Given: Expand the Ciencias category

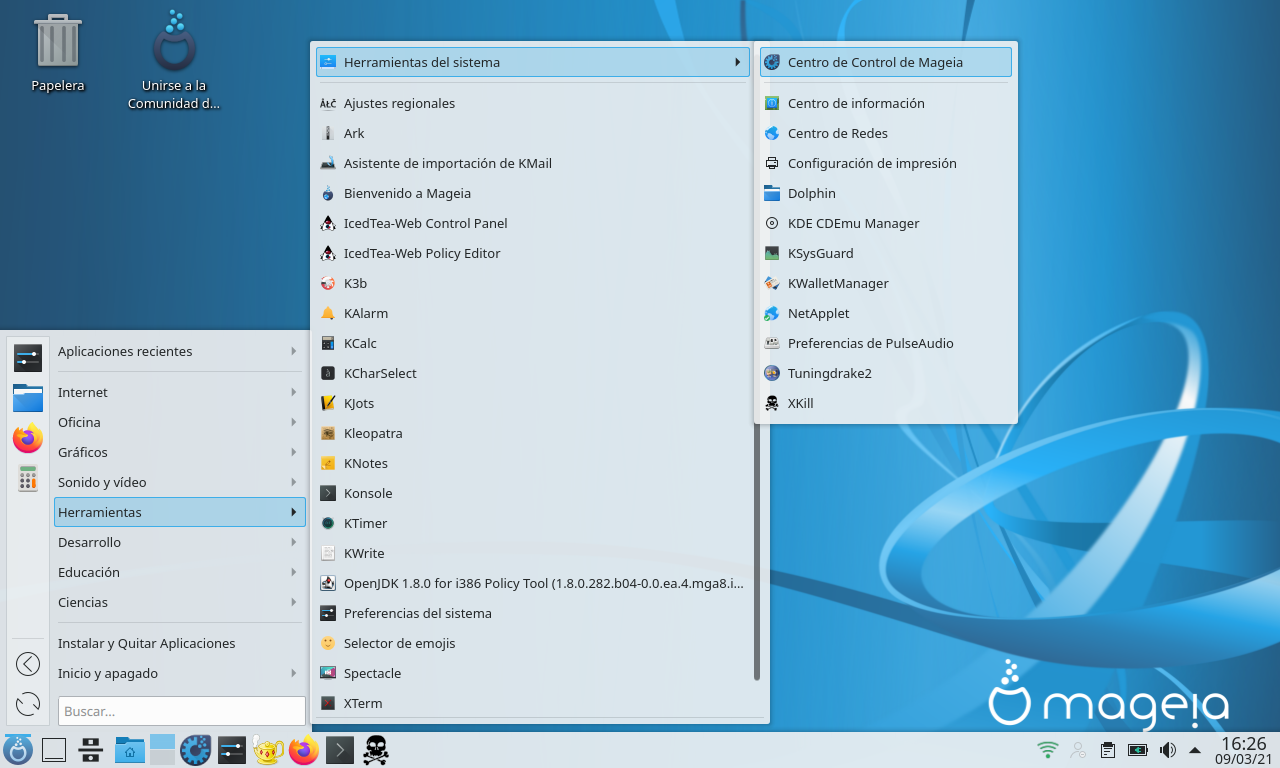Looking at the screenshot, I should tap(179, 602).
